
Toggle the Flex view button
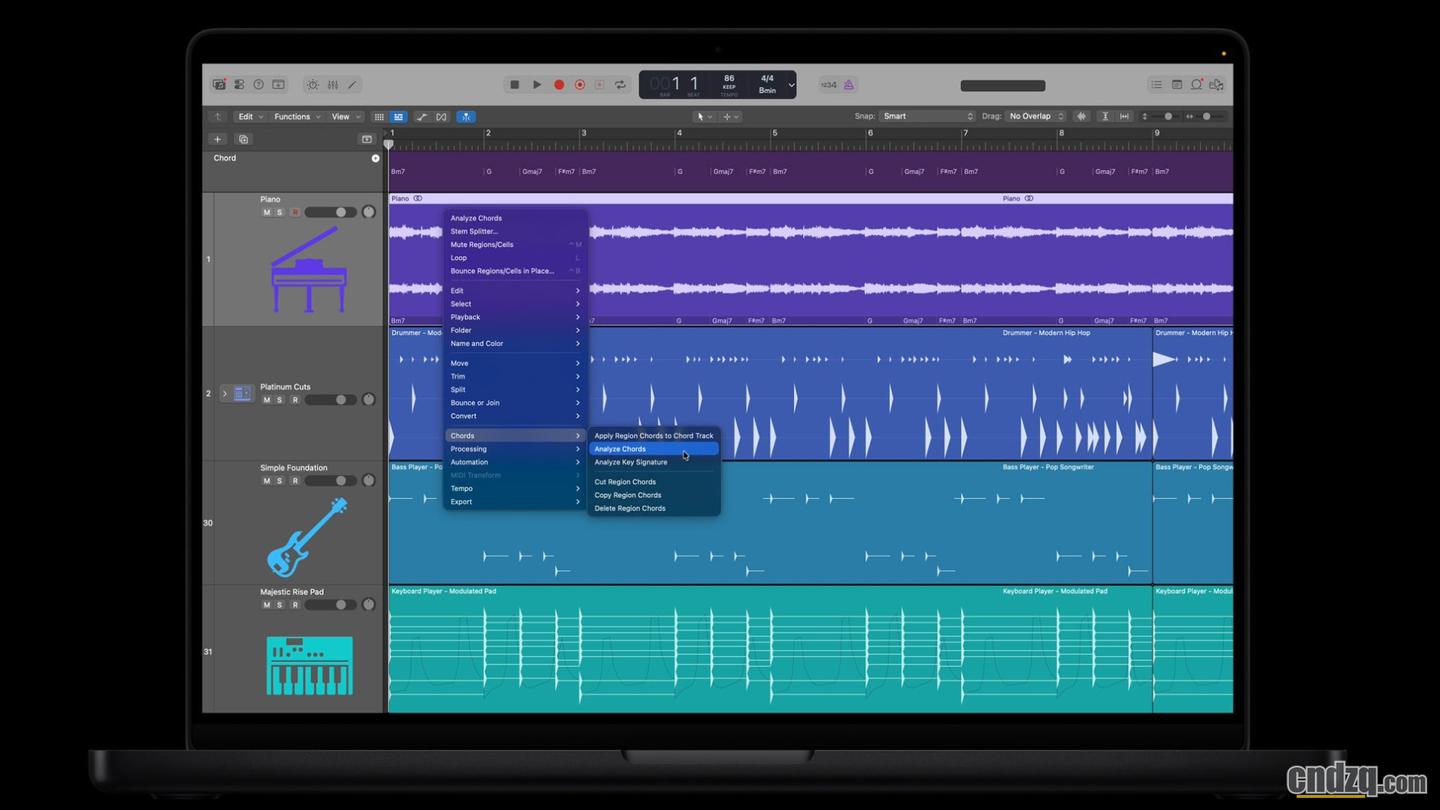click(441, 117)
